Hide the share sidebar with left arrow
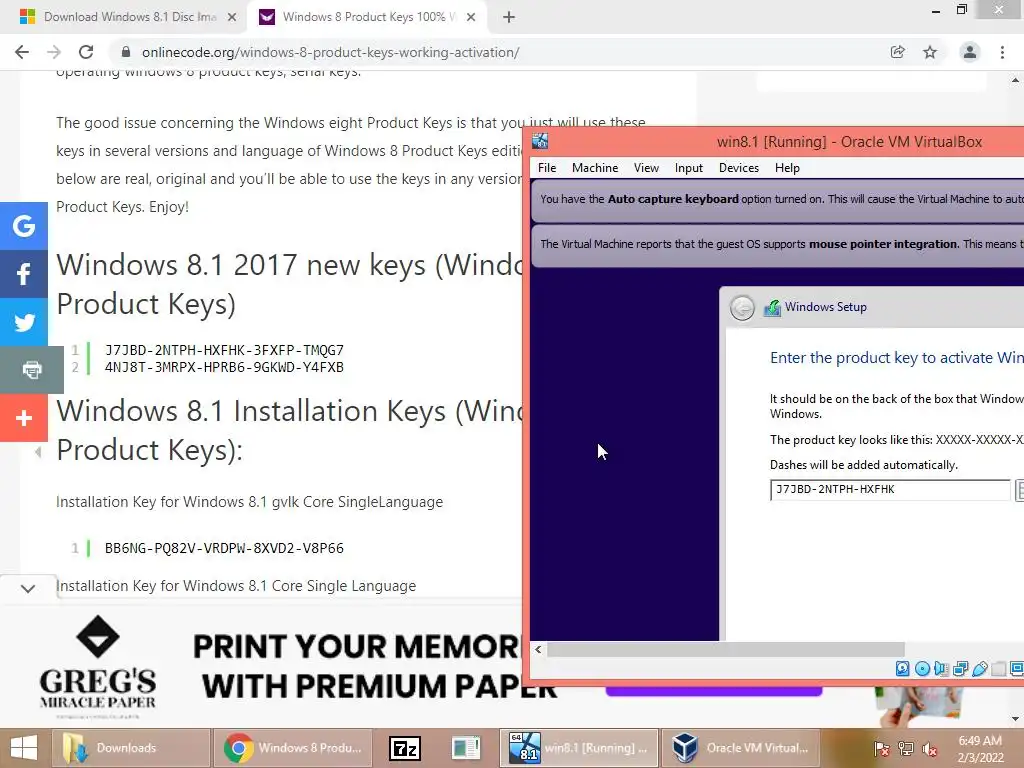Screen dimensions: 1024x768 pos(38,451)
